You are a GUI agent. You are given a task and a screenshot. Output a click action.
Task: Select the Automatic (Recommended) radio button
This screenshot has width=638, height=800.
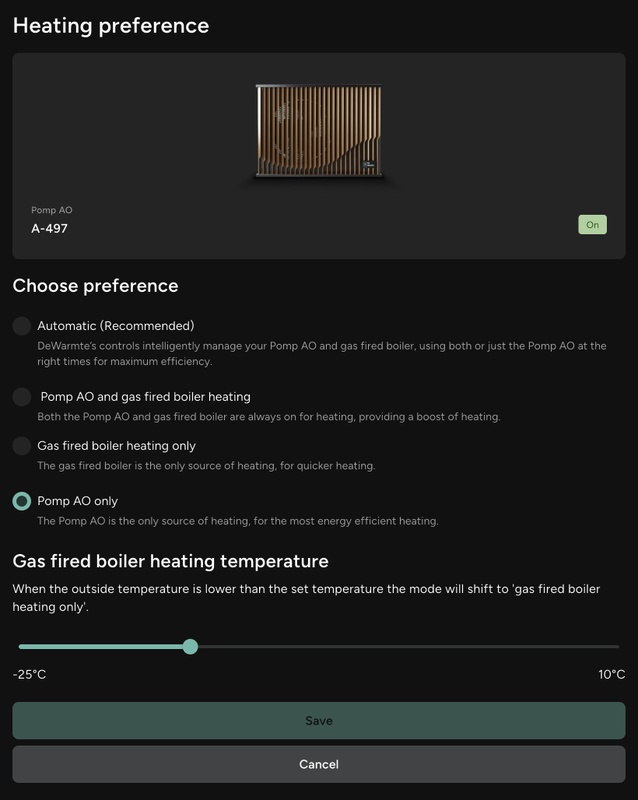click(x=21, y=326)
